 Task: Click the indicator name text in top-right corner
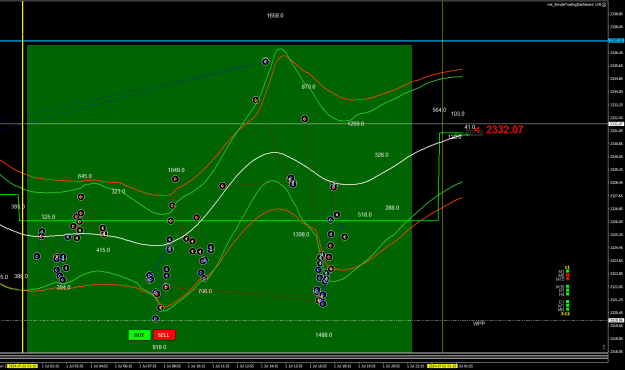pyautogui.click(x=575, y=4)
